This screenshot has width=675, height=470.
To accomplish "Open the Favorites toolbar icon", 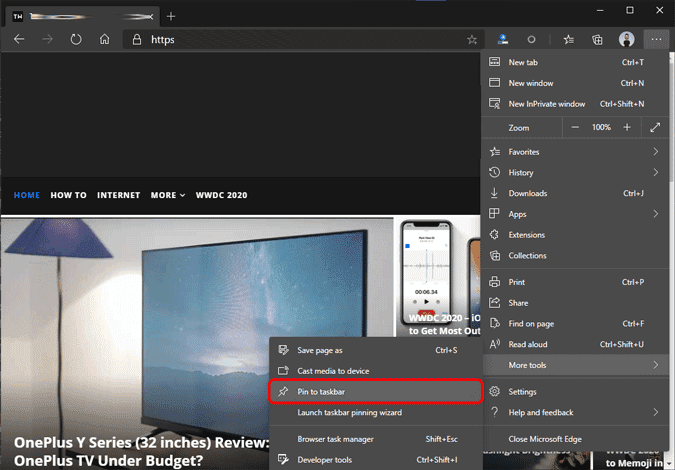I will tap(569, 40).
